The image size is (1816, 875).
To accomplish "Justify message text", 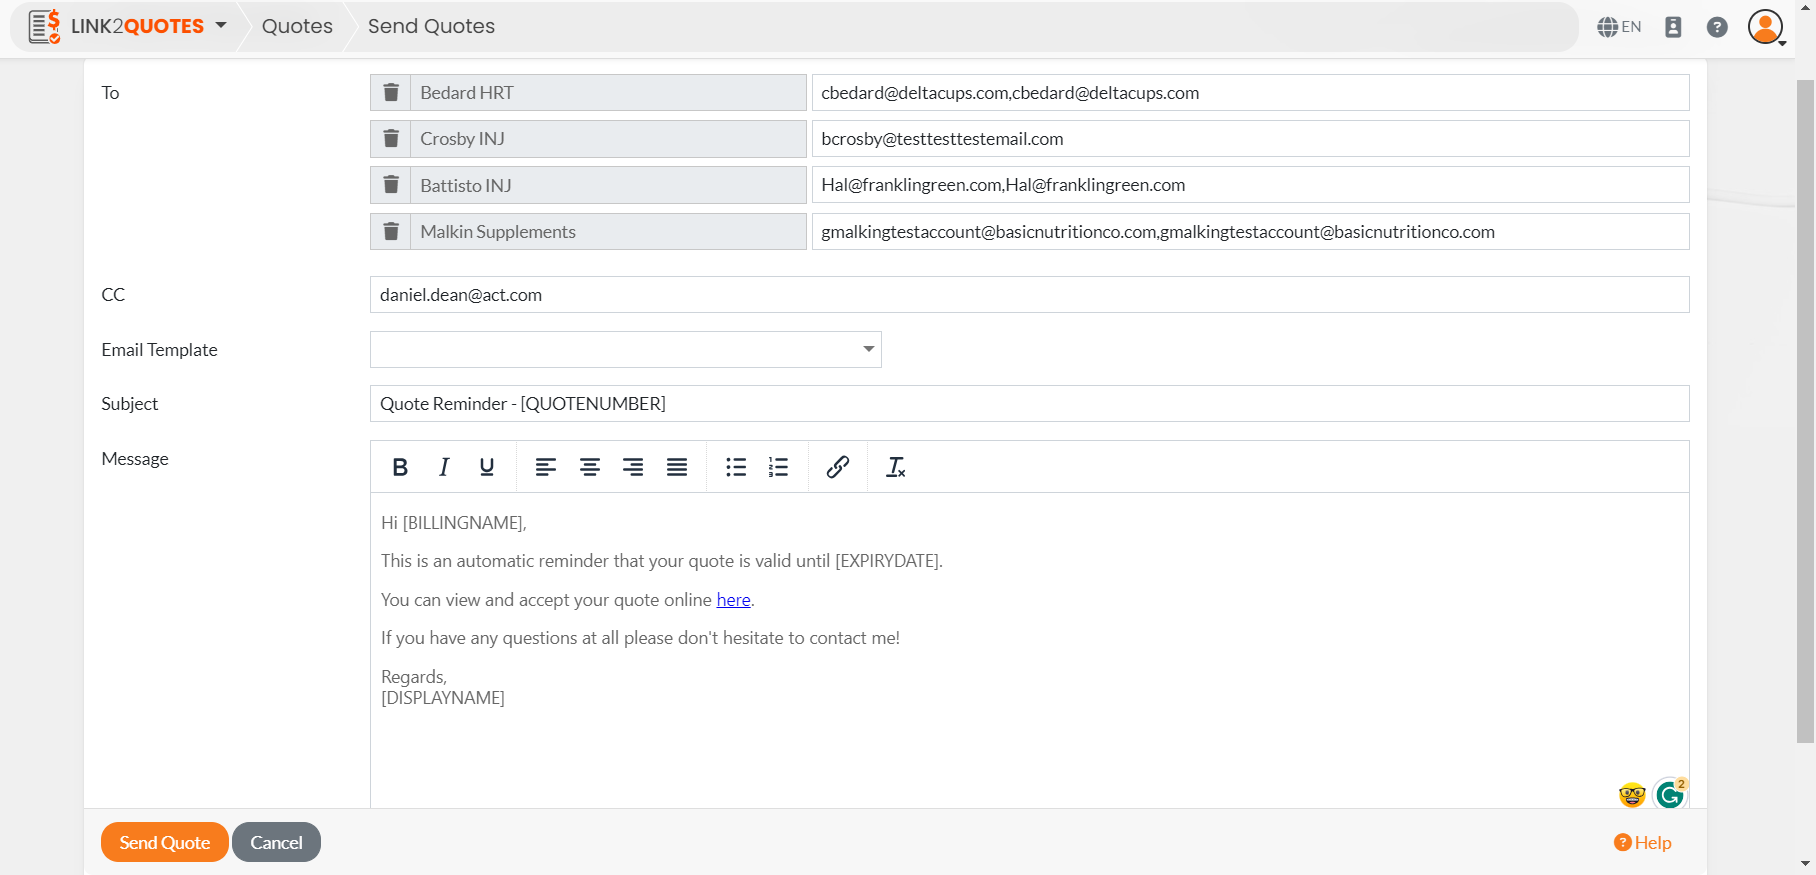I will (677, 467).
